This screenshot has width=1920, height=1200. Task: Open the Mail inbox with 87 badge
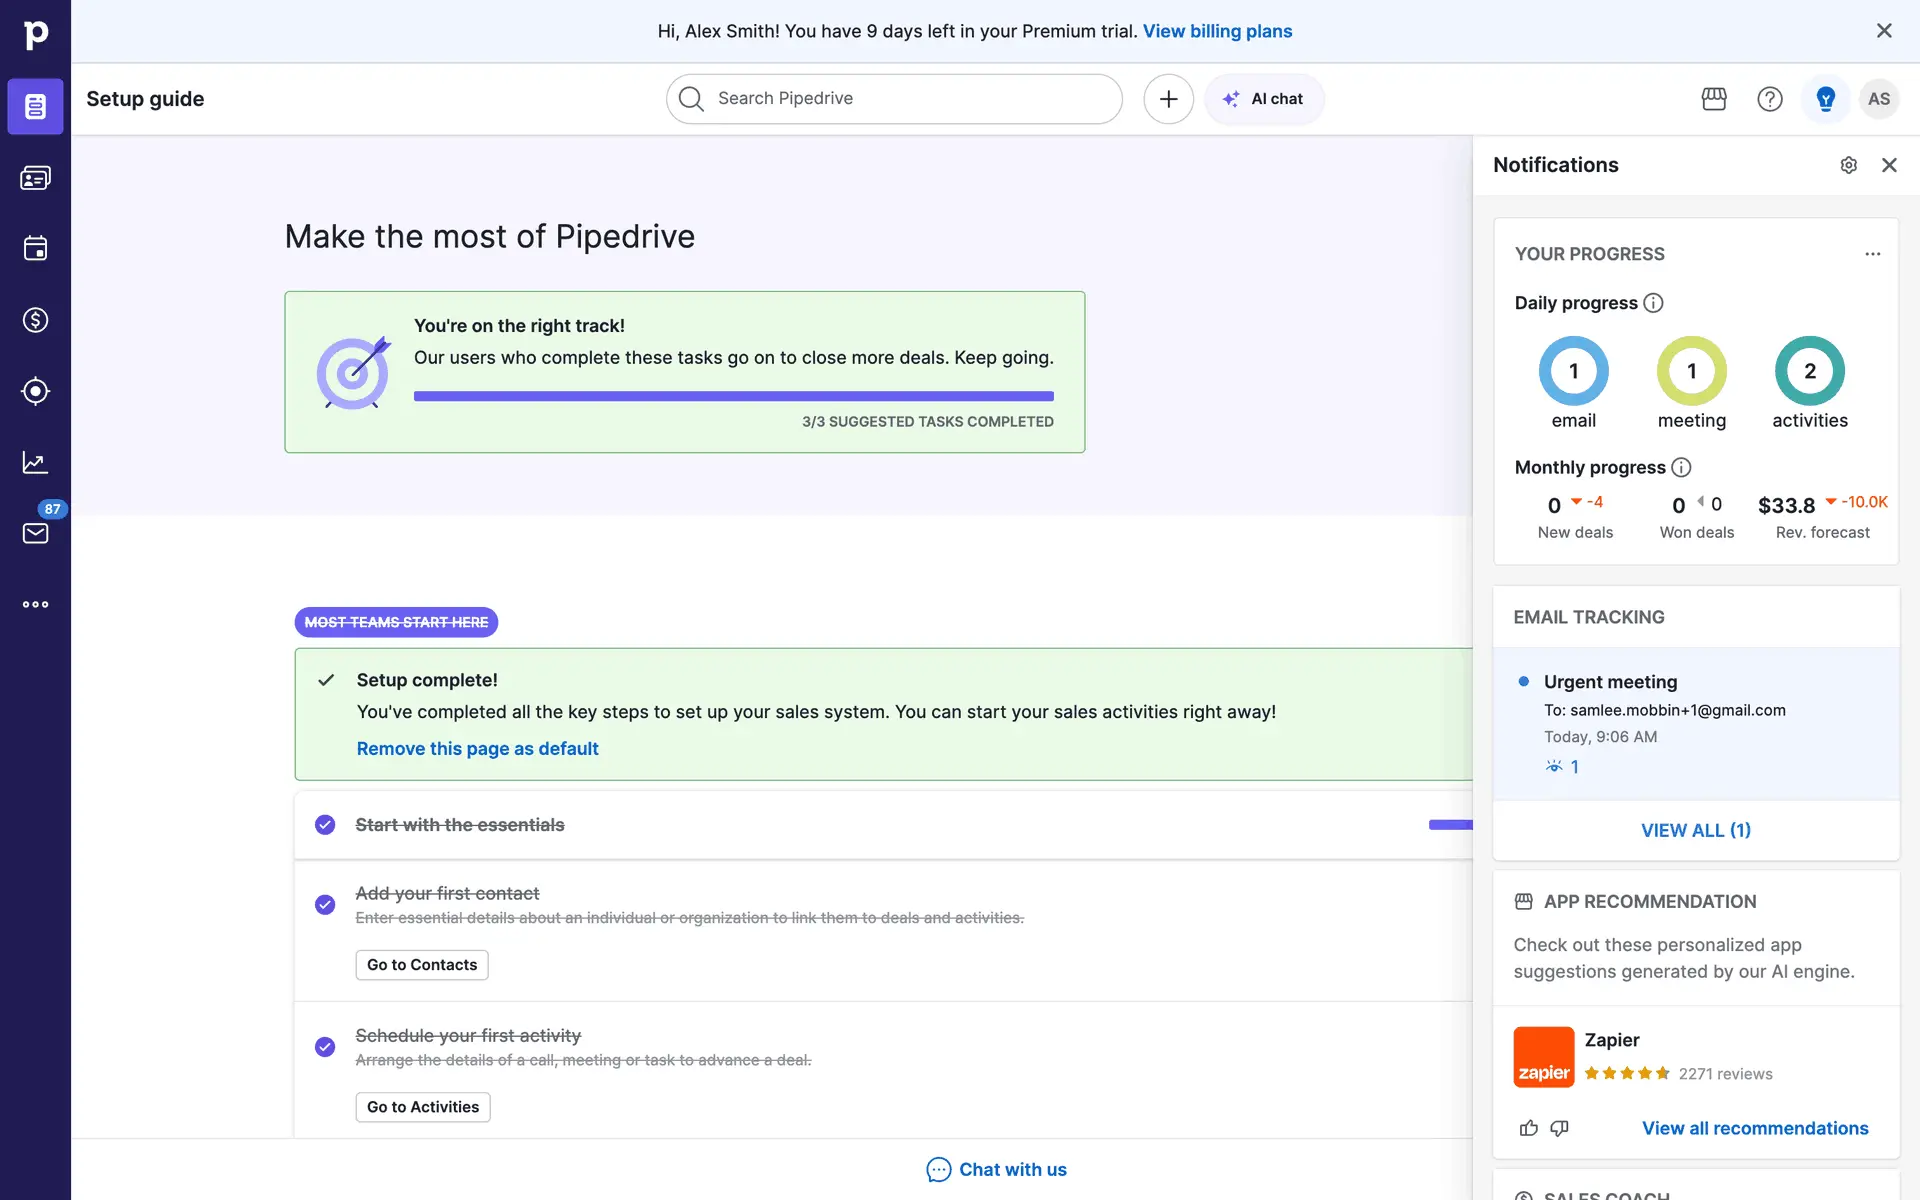tap(35, 533)
